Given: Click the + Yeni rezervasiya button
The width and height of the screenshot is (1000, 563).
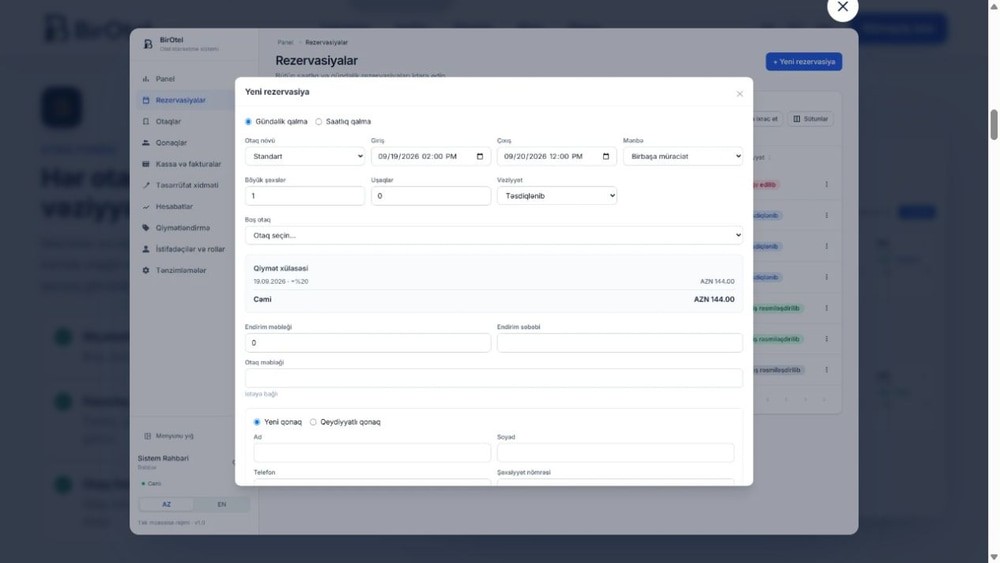Looking at the screenshot, I should (804, 62).
